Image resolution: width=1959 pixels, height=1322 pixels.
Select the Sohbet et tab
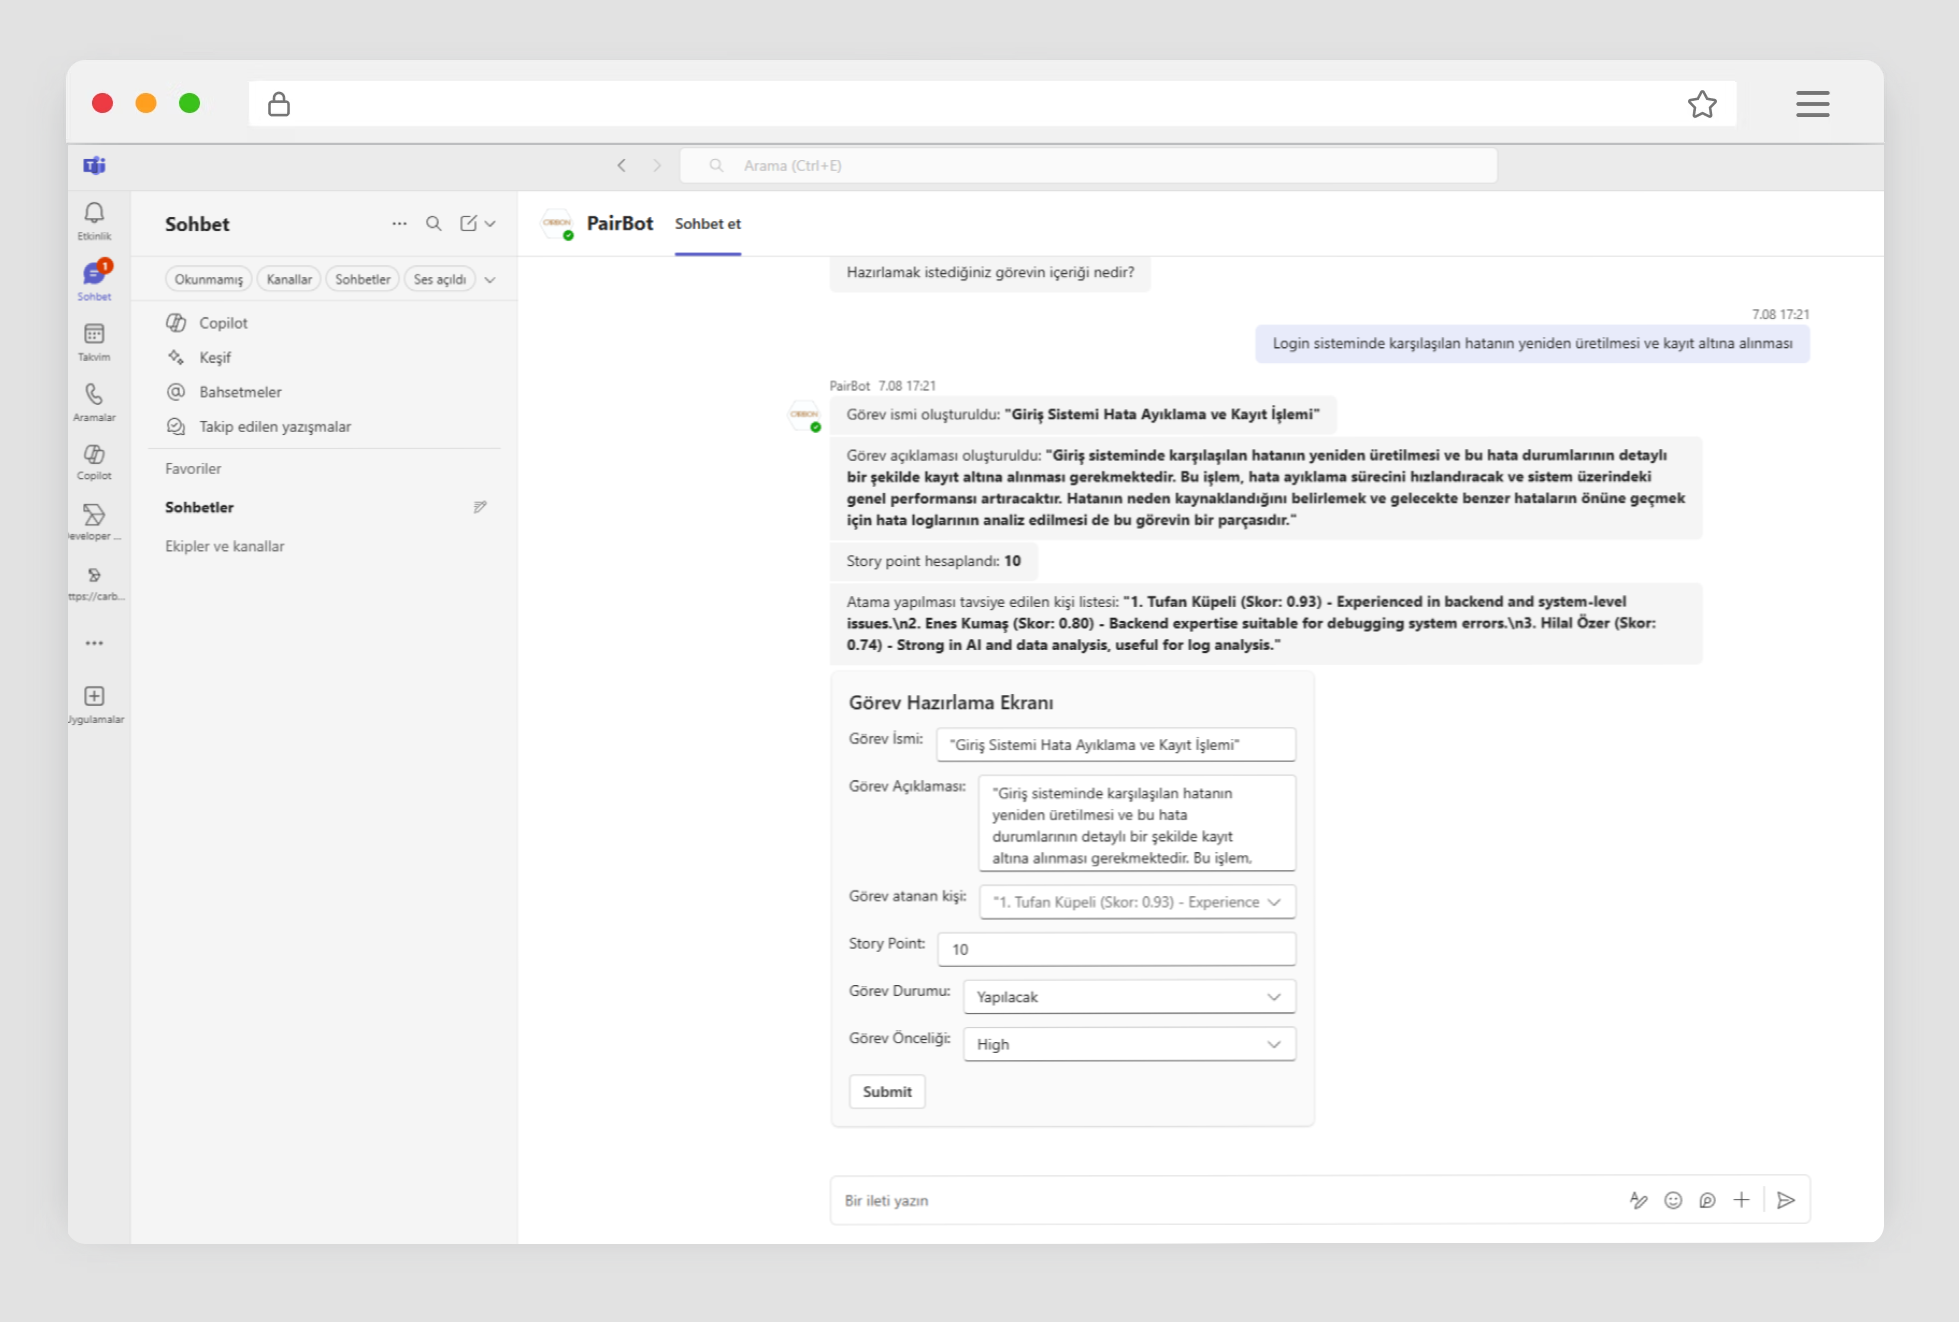707,224
